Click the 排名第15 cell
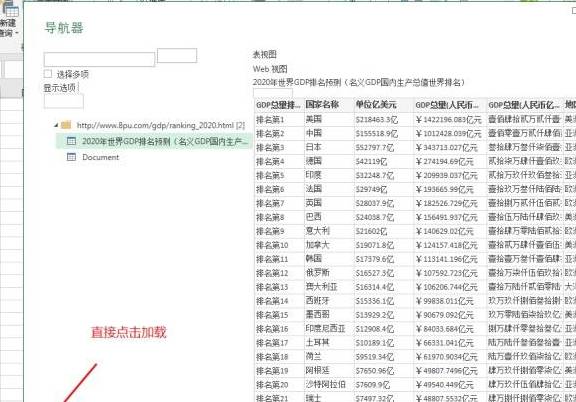This screenshot has height=402, width=576. pos(279,315)
